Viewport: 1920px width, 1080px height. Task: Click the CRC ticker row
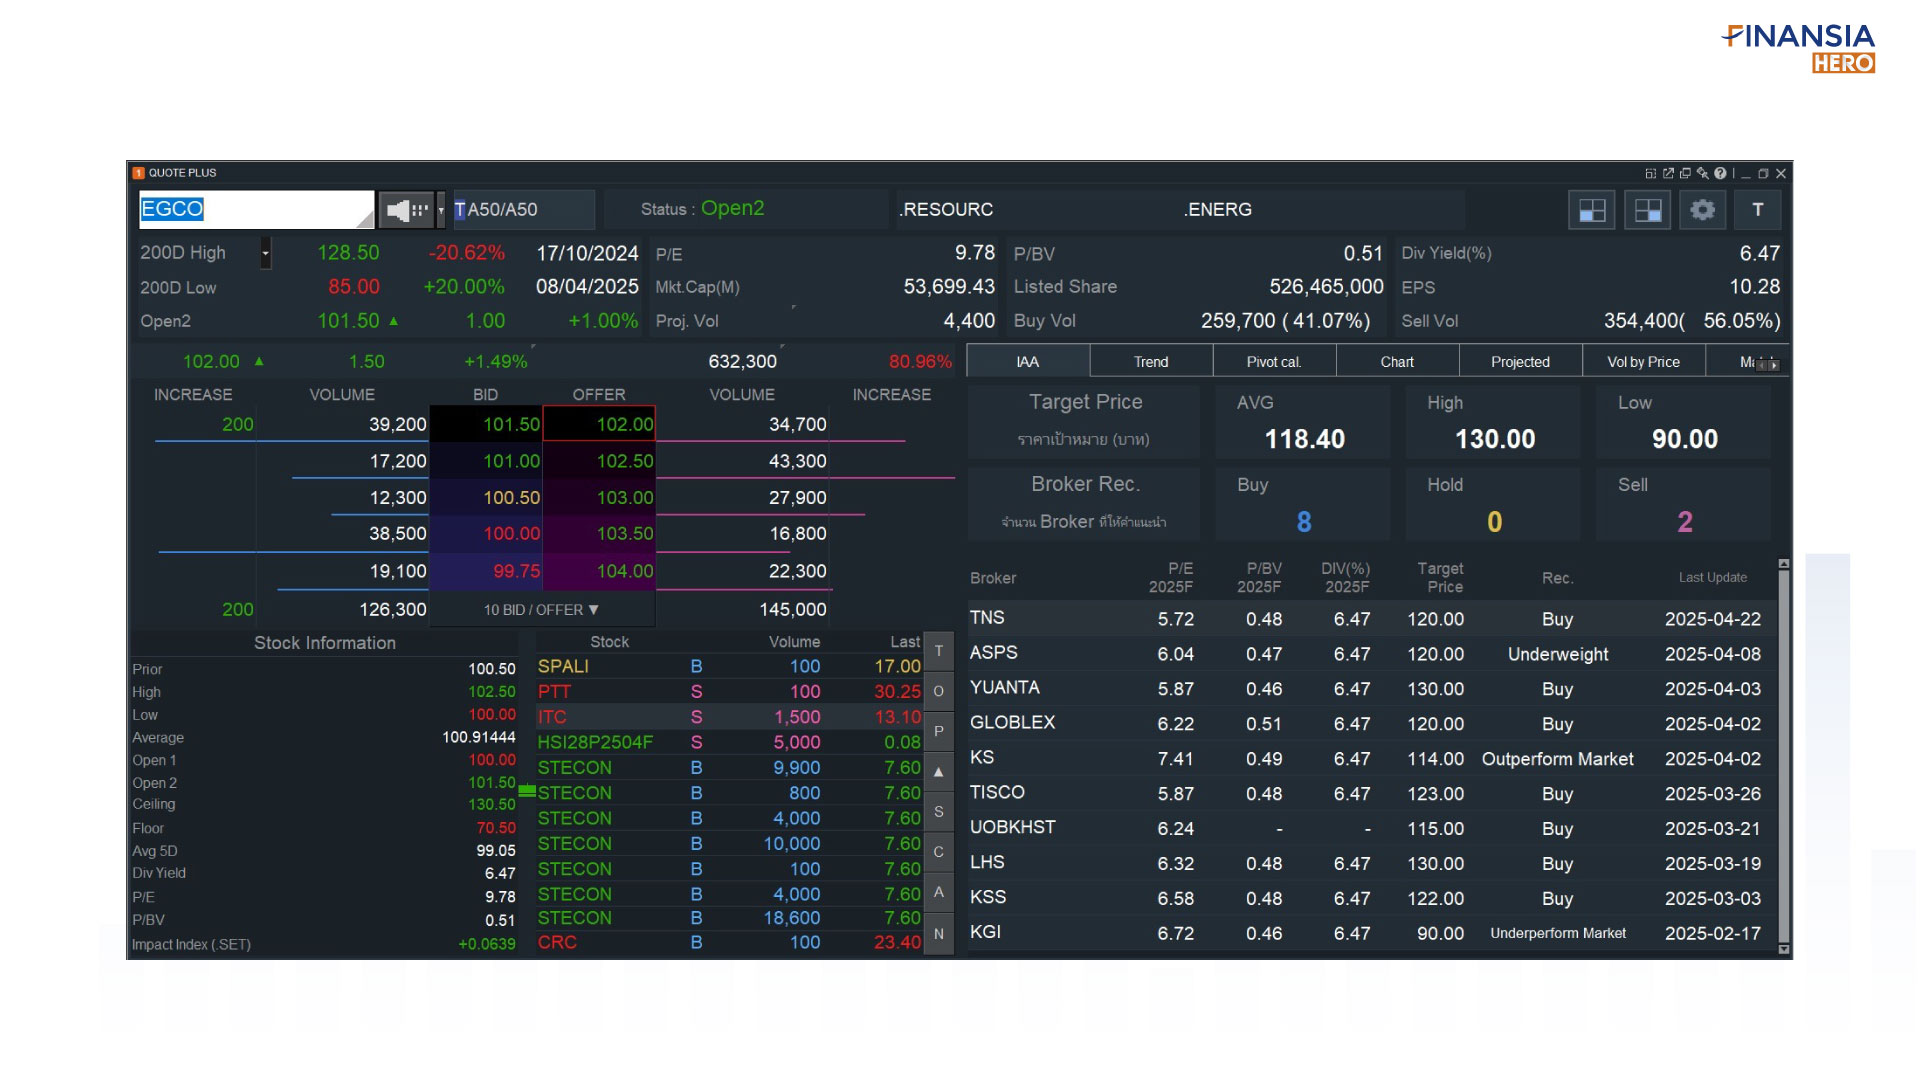click(x=729, y=942)
